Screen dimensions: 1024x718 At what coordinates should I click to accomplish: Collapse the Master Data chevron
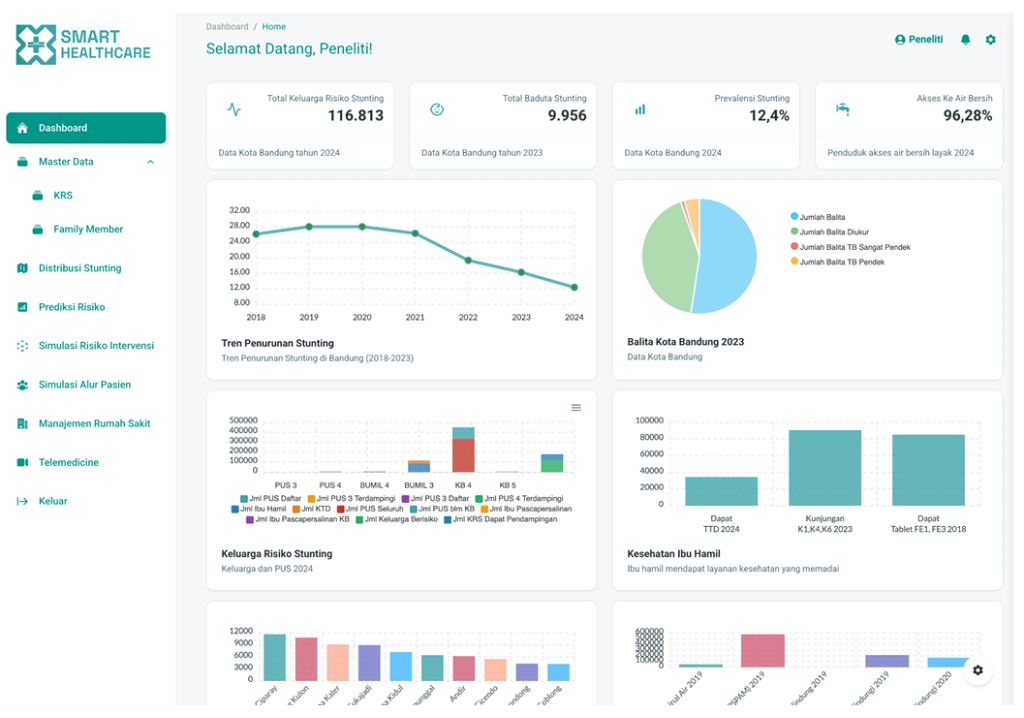click(151, 162)
